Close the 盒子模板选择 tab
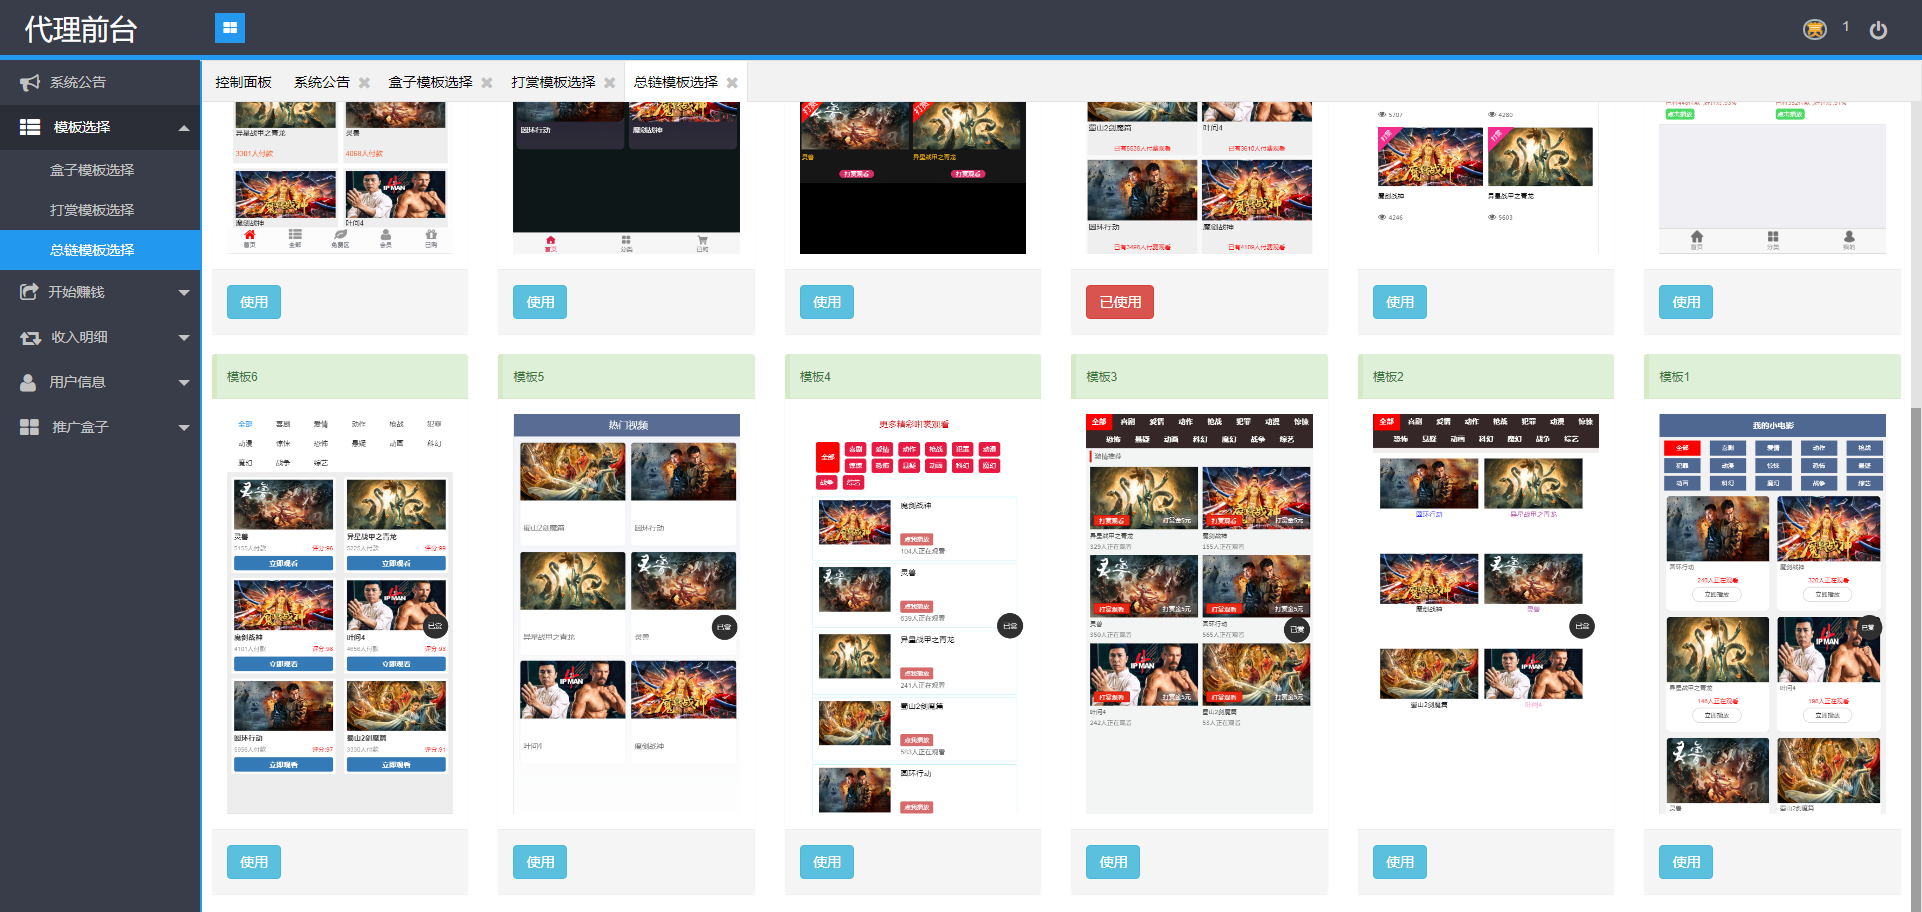 click(487, 83)
